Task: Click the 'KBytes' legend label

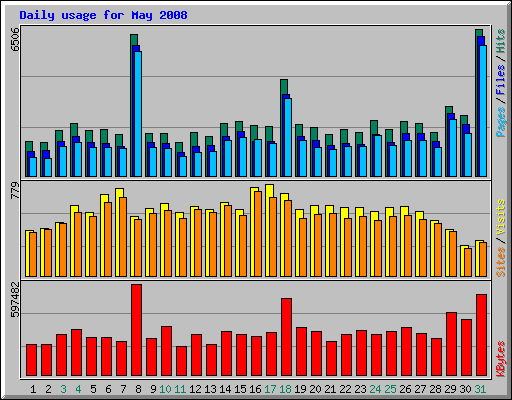Action: click(x=500, y=359)
